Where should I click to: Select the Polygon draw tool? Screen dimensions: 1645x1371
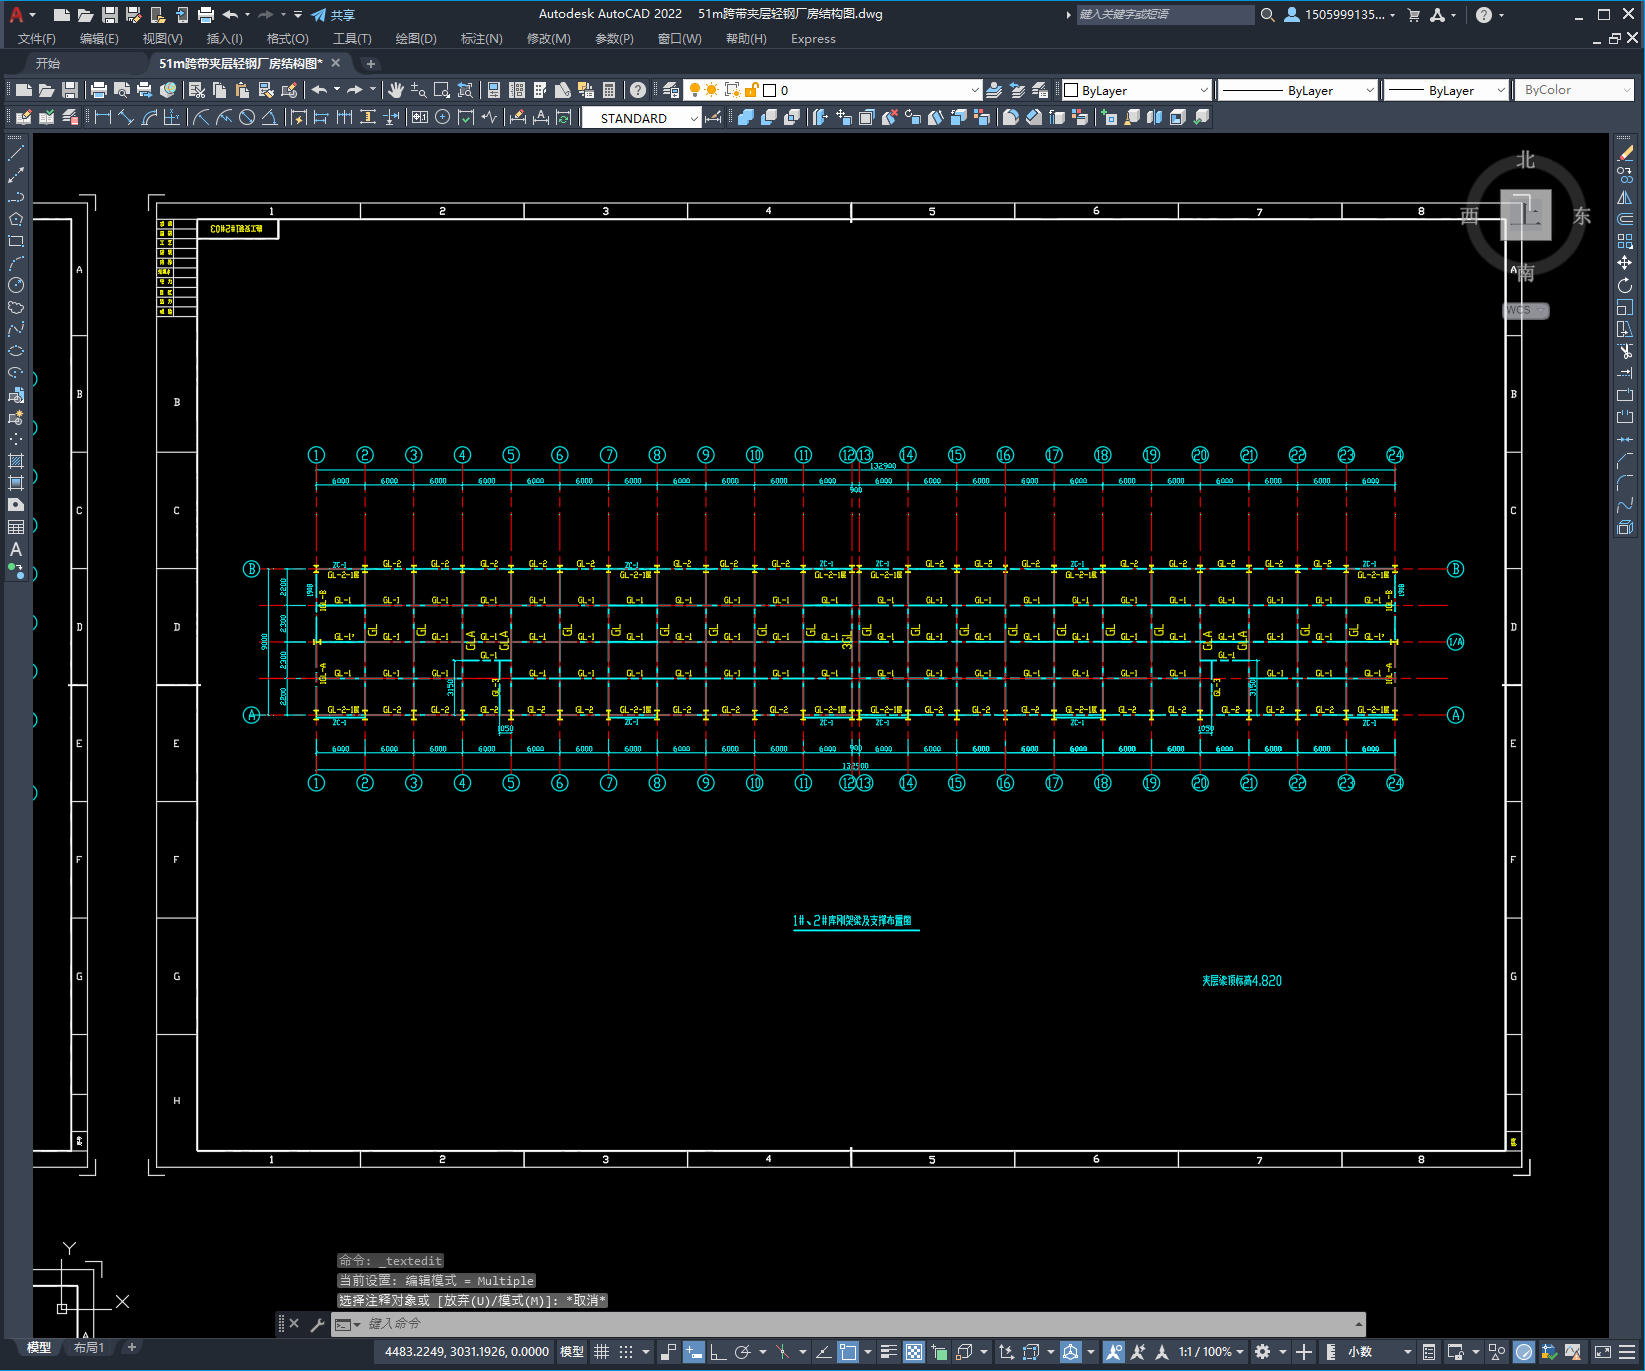pyautogui.click(x=16, y=219)
